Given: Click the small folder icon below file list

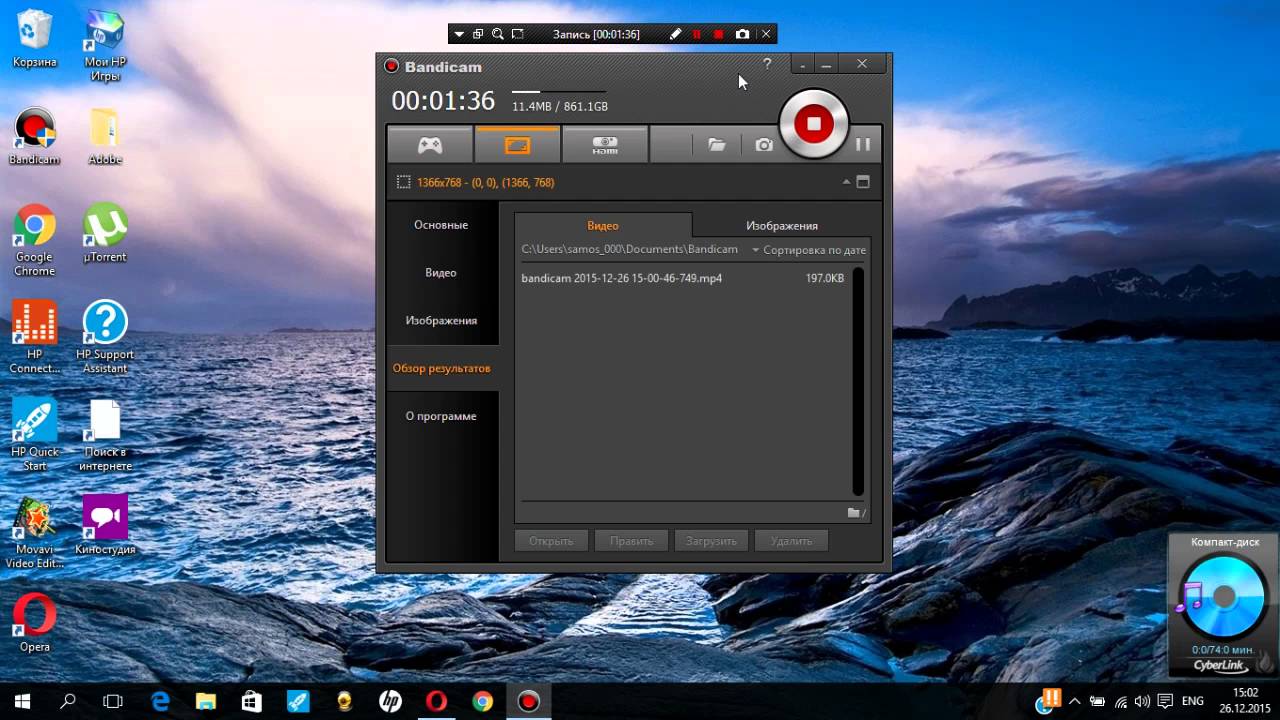Looking at the screenshot, I should 855,513.
